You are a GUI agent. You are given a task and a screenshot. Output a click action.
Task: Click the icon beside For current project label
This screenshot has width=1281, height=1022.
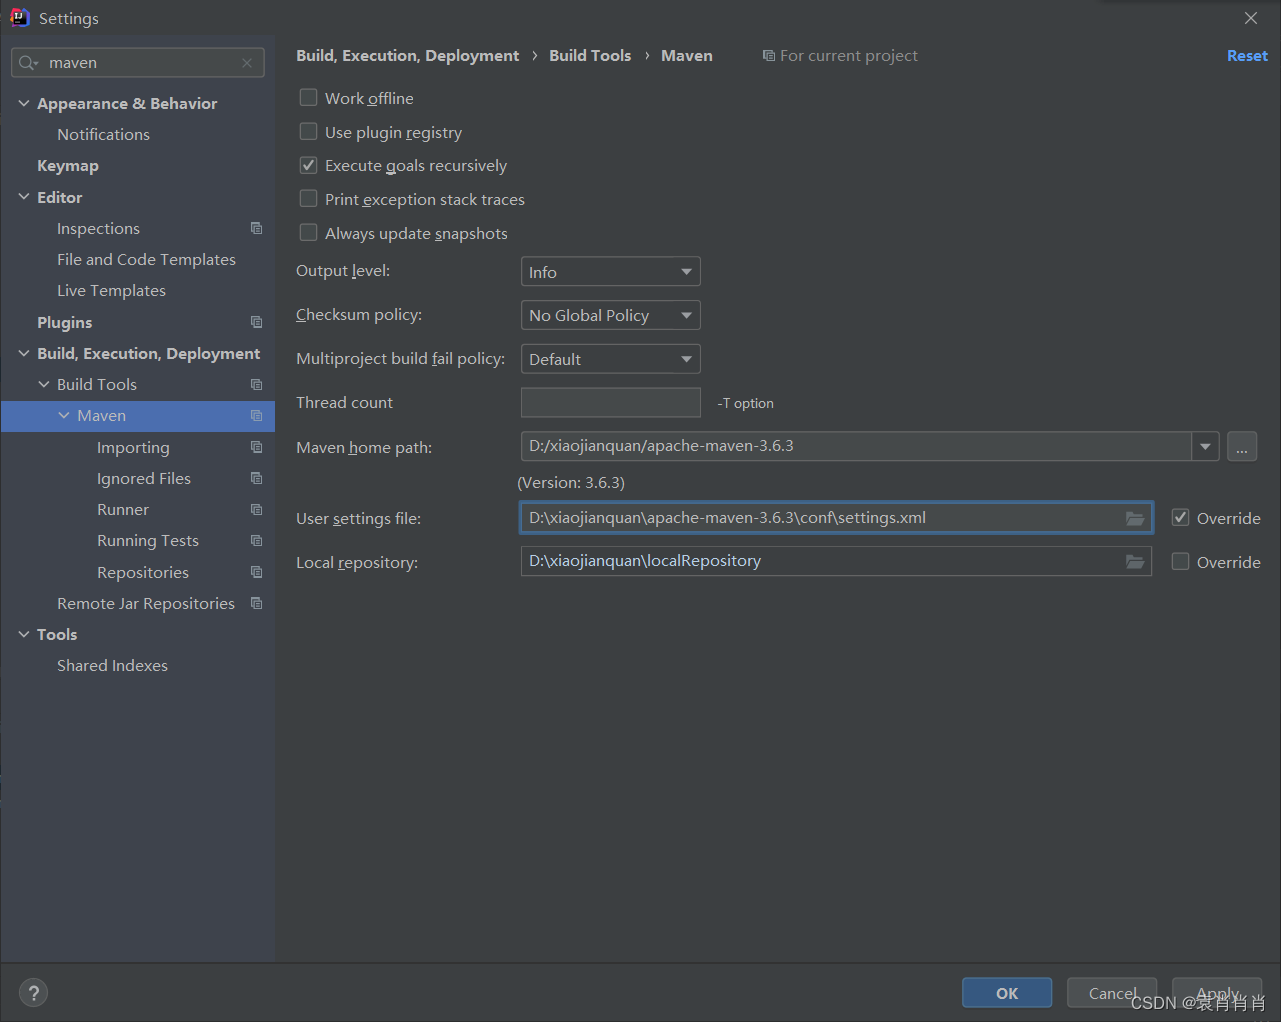point(768,55)
